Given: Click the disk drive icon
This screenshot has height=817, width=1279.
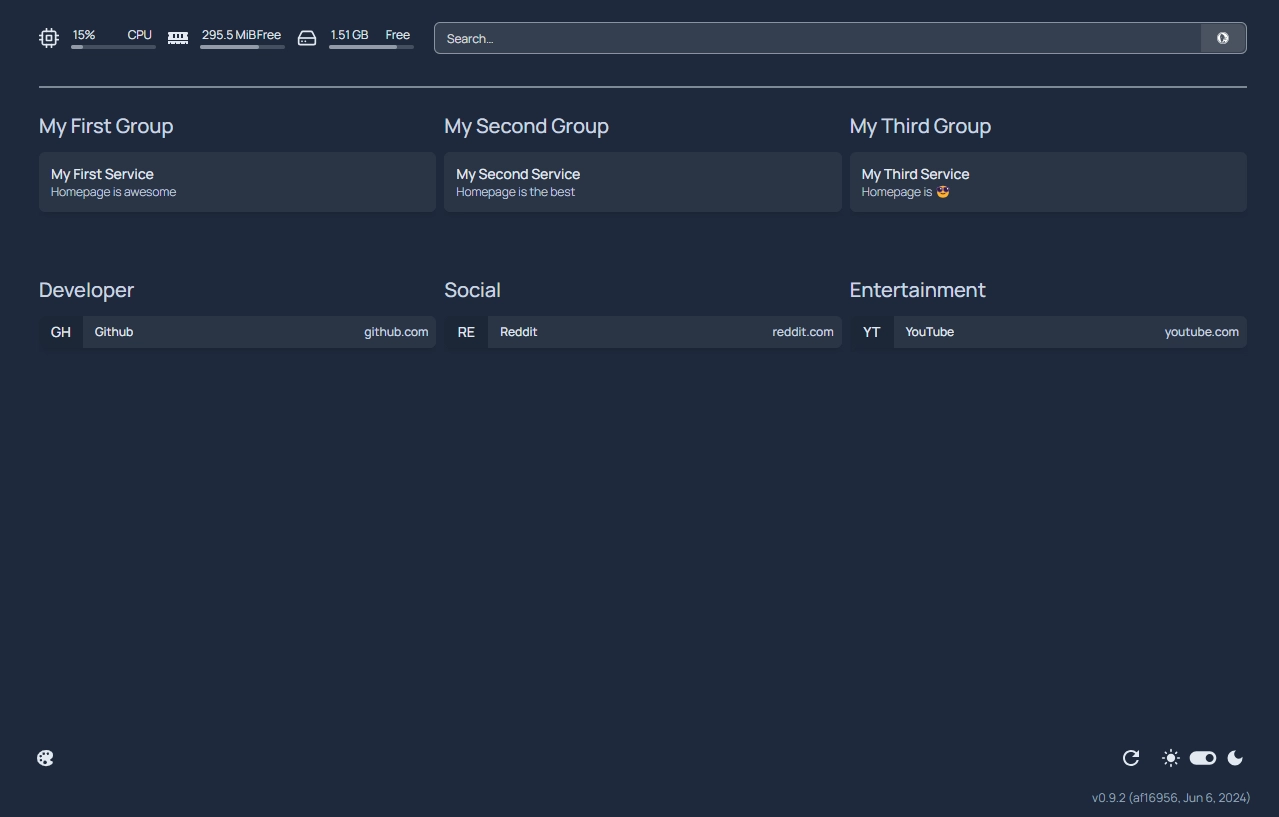Looking at the screenshot, I should (307, 38).
